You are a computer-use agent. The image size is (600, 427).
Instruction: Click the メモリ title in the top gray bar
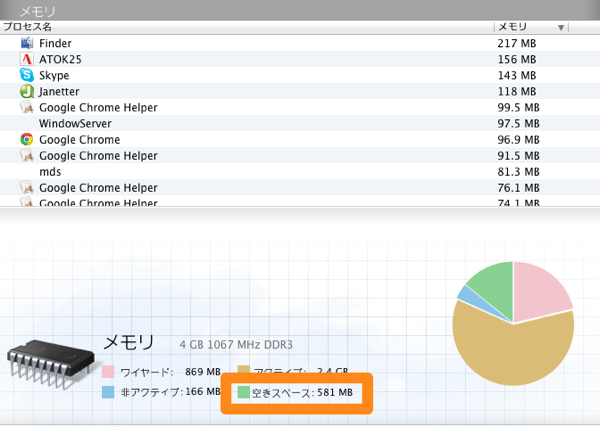tap(37, 11)
